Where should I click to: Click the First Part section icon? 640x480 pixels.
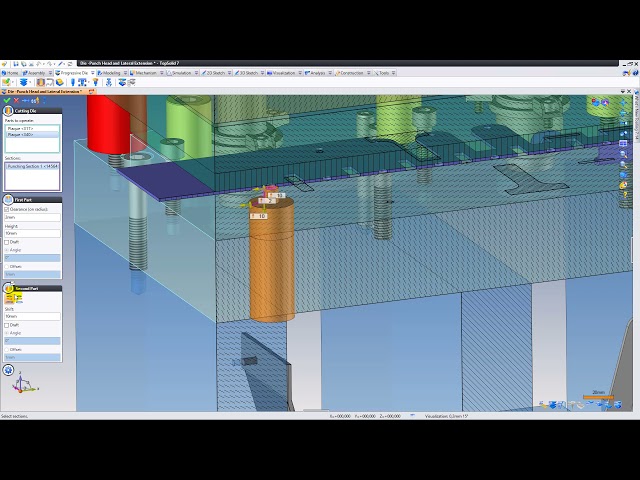coord(8,200)
